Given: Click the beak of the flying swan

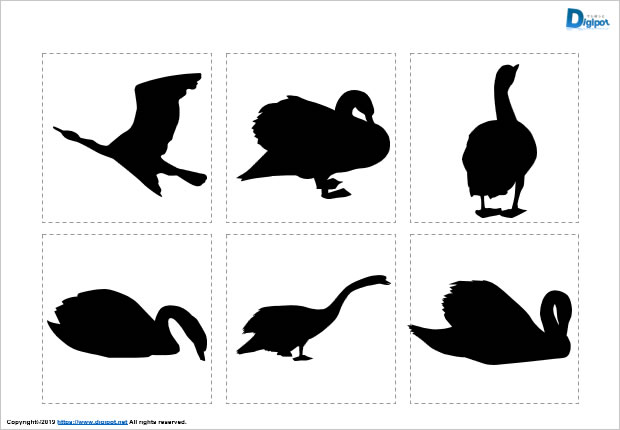Looking at the screenshot, I should [59, 129].
